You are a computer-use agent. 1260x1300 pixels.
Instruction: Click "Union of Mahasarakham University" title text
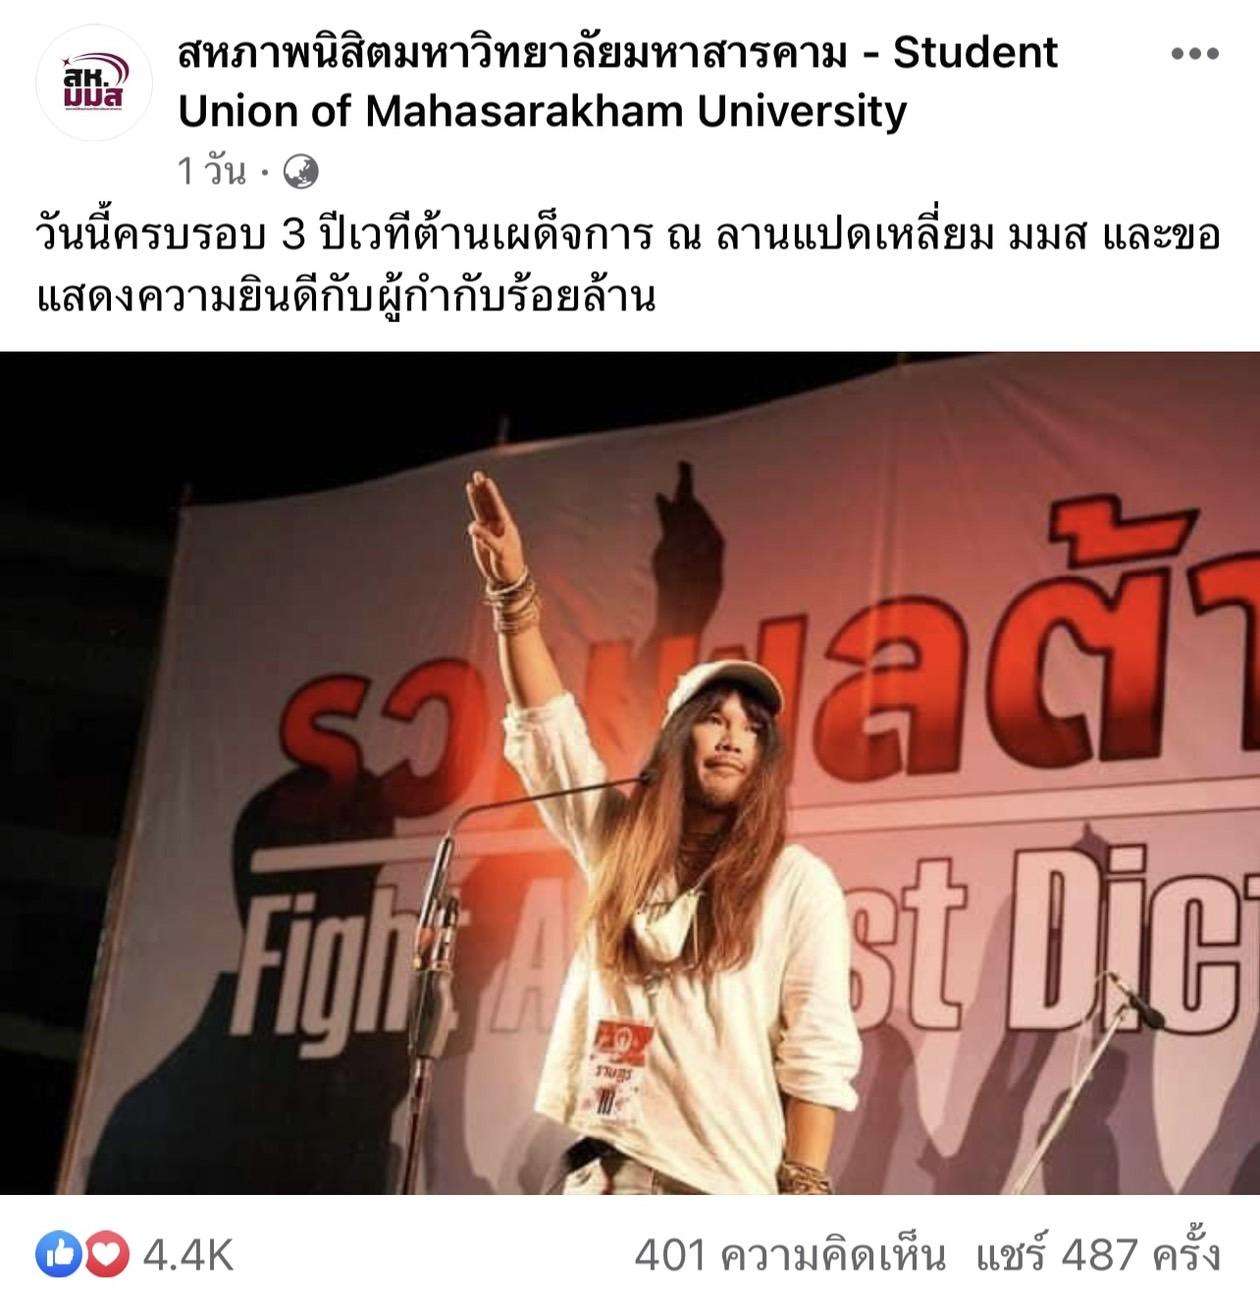(542, 111)
